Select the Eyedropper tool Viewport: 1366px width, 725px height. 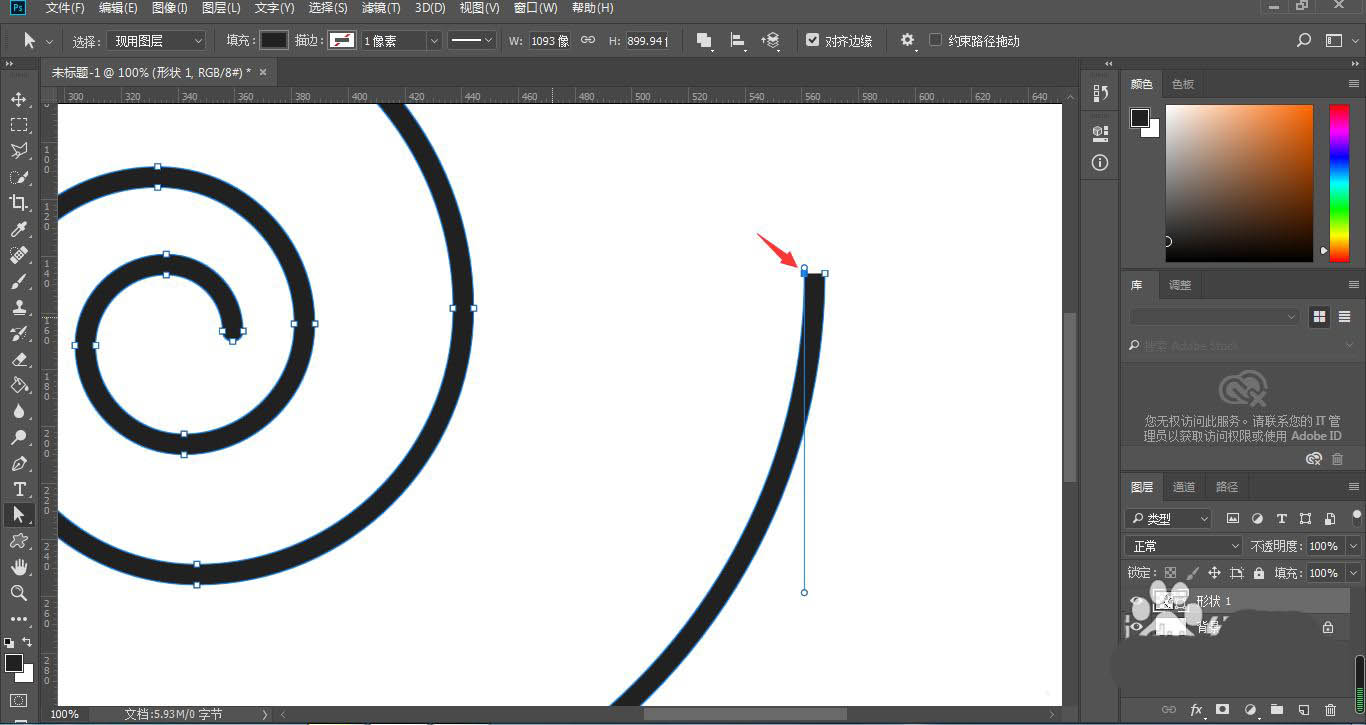pyautogui.click(x=18, y=229)
